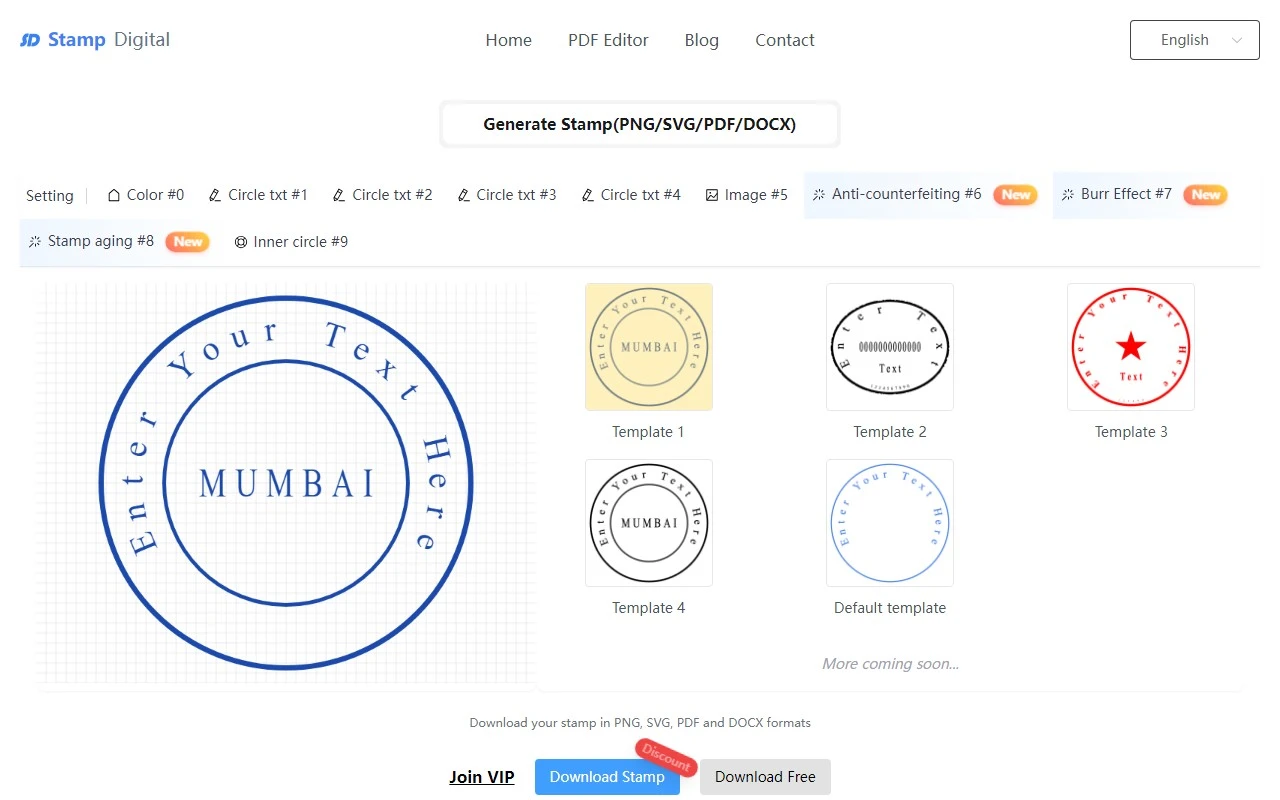Click the Template 2 label

[x=890, y=432]
